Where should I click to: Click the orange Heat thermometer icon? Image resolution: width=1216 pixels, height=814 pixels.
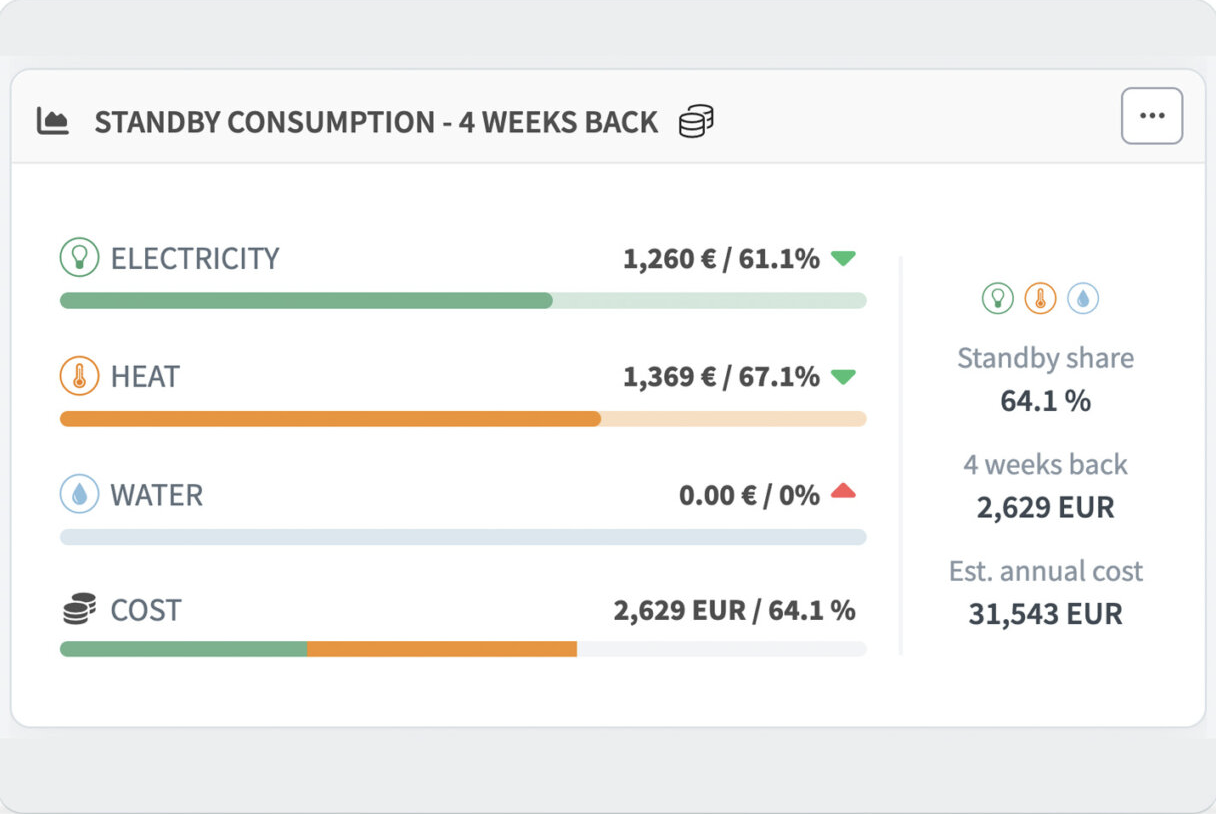click(79, 377)
